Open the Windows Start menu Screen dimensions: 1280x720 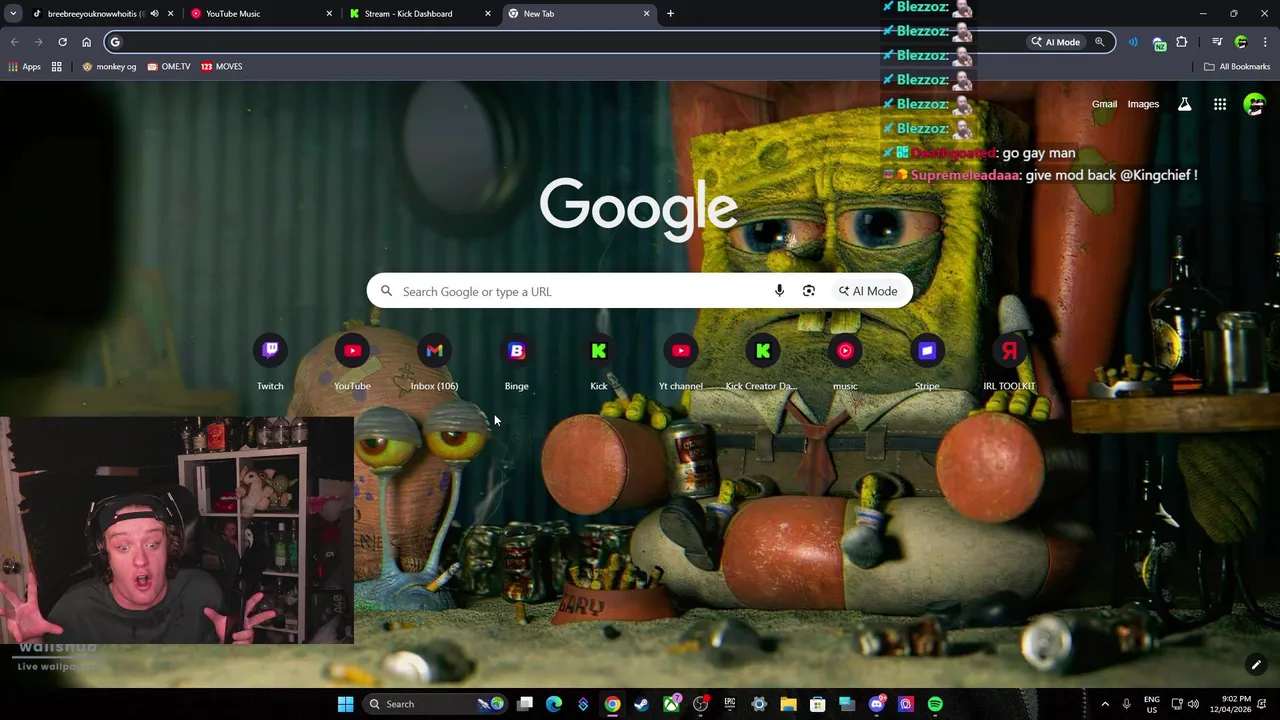345,704
